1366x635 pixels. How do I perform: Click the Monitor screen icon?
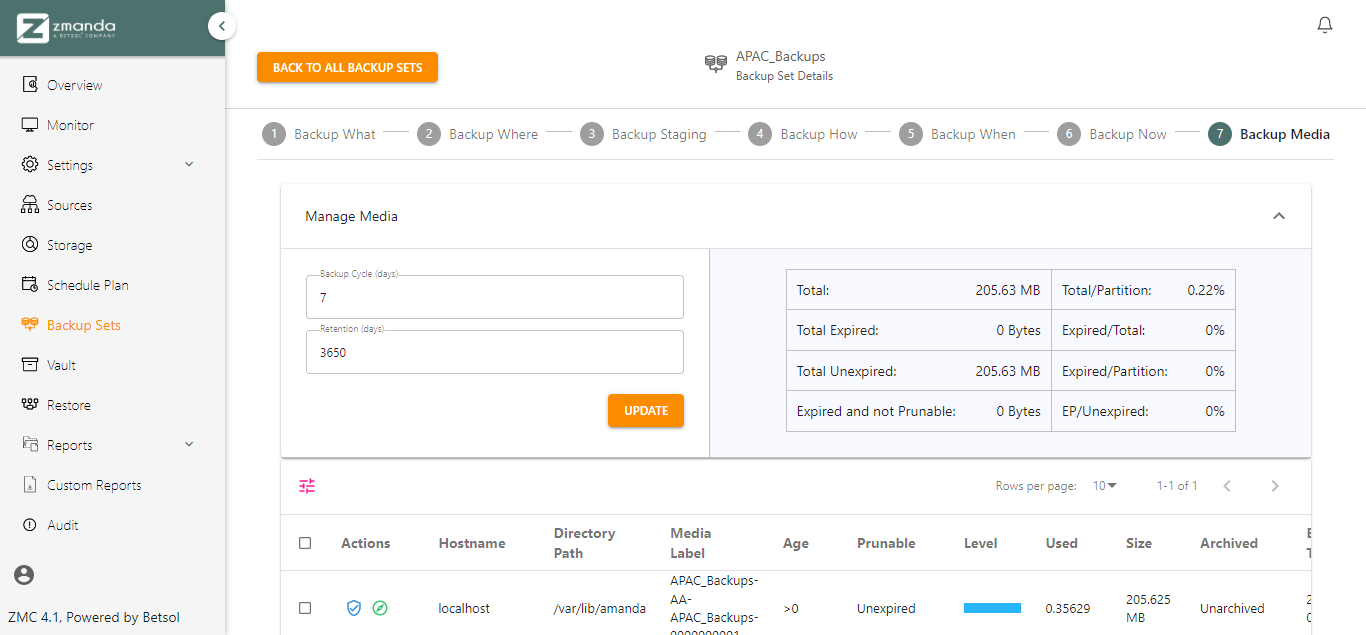(x=30, y=125)
